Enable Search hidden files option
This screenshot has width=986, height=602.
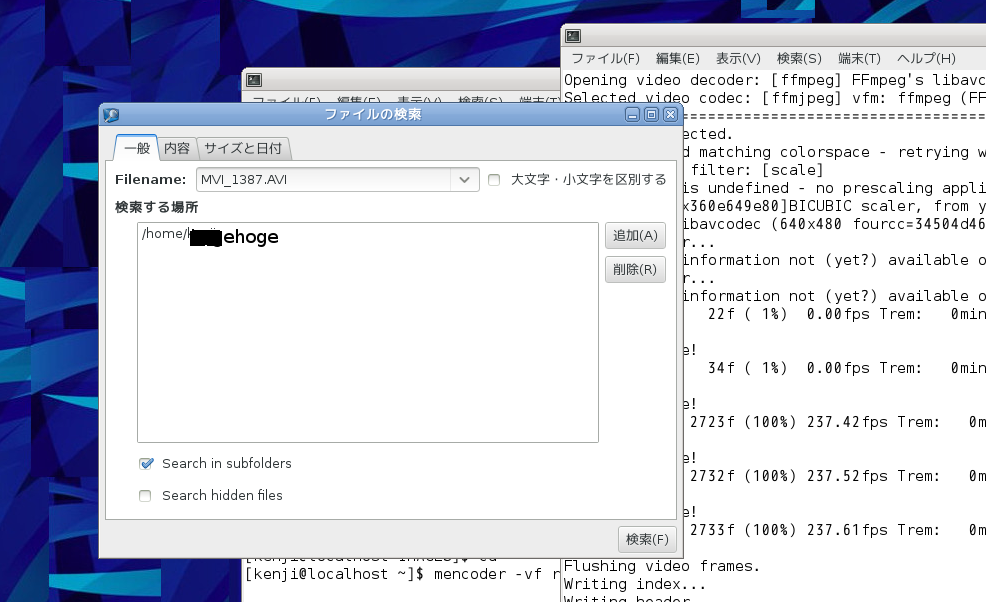click(x=146, y=496)
